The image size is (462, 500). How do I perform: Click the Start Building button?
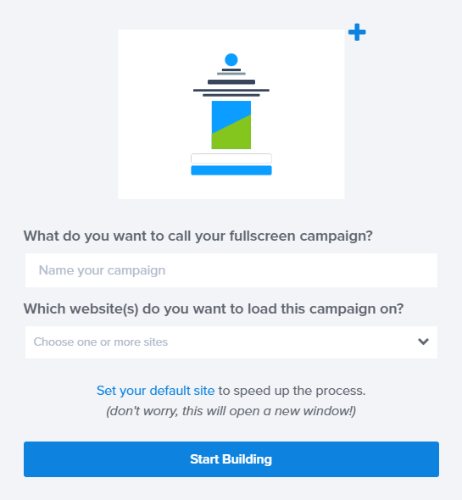(x=231, y=459)
